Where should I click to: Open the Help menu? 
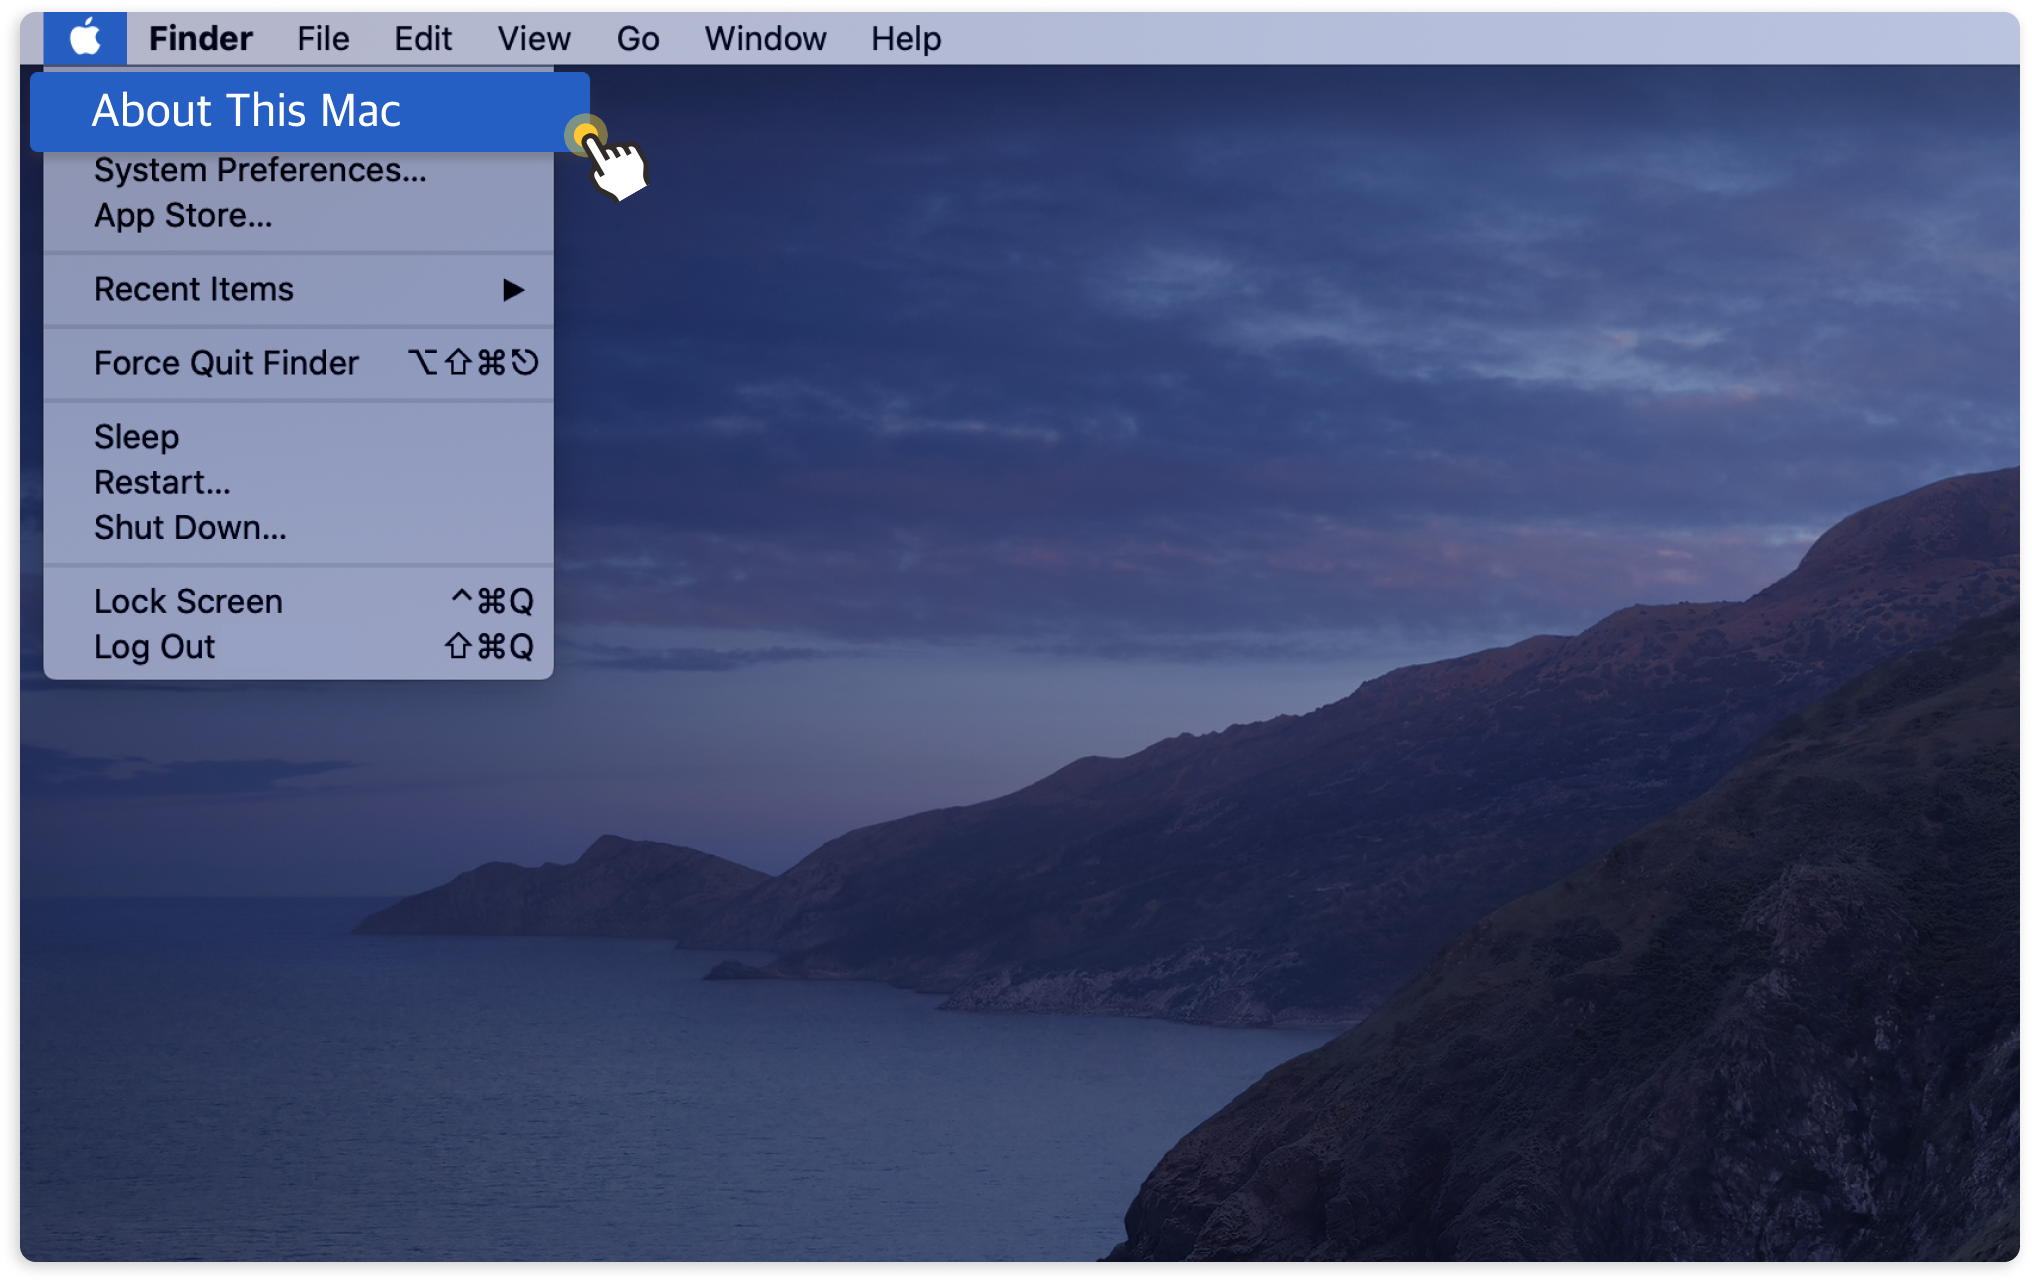click(x=906, y=38)
